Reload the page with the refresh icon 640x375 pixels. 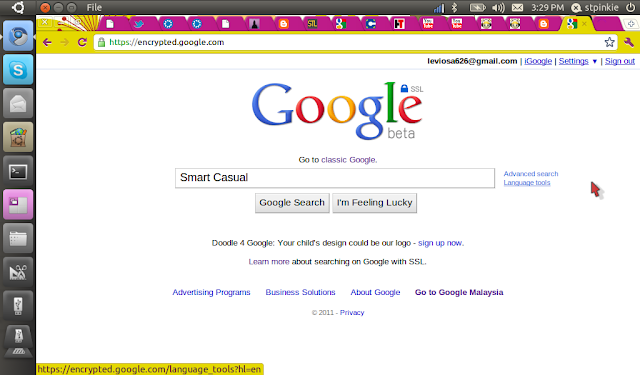82,42
